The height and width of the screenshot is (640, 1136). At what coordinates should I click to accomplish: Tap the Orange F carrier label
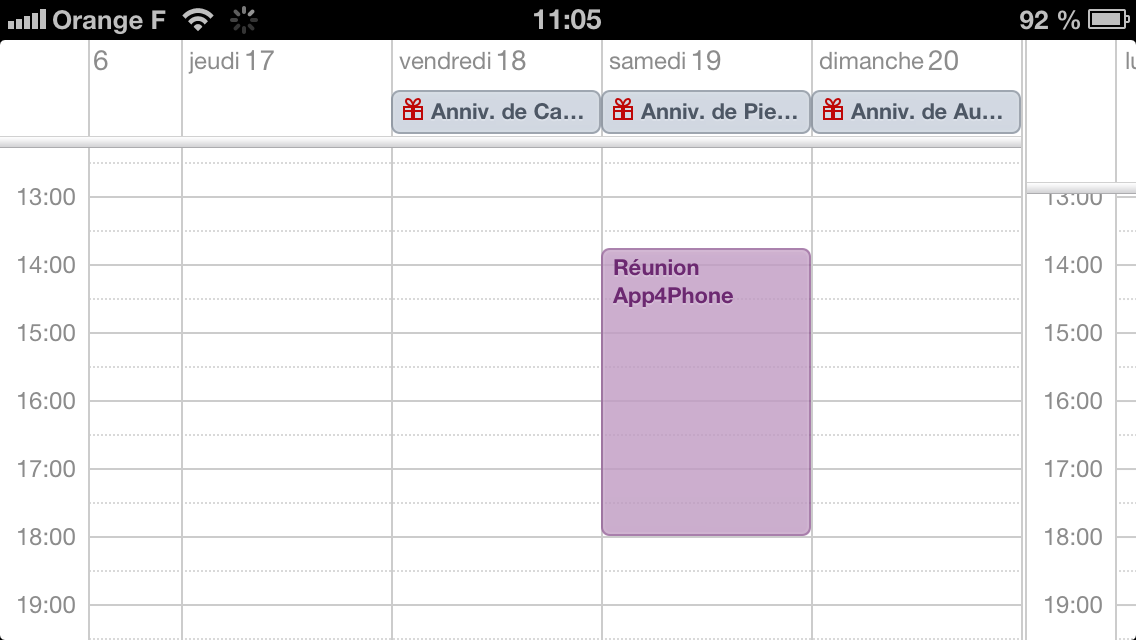pos(110,20)
